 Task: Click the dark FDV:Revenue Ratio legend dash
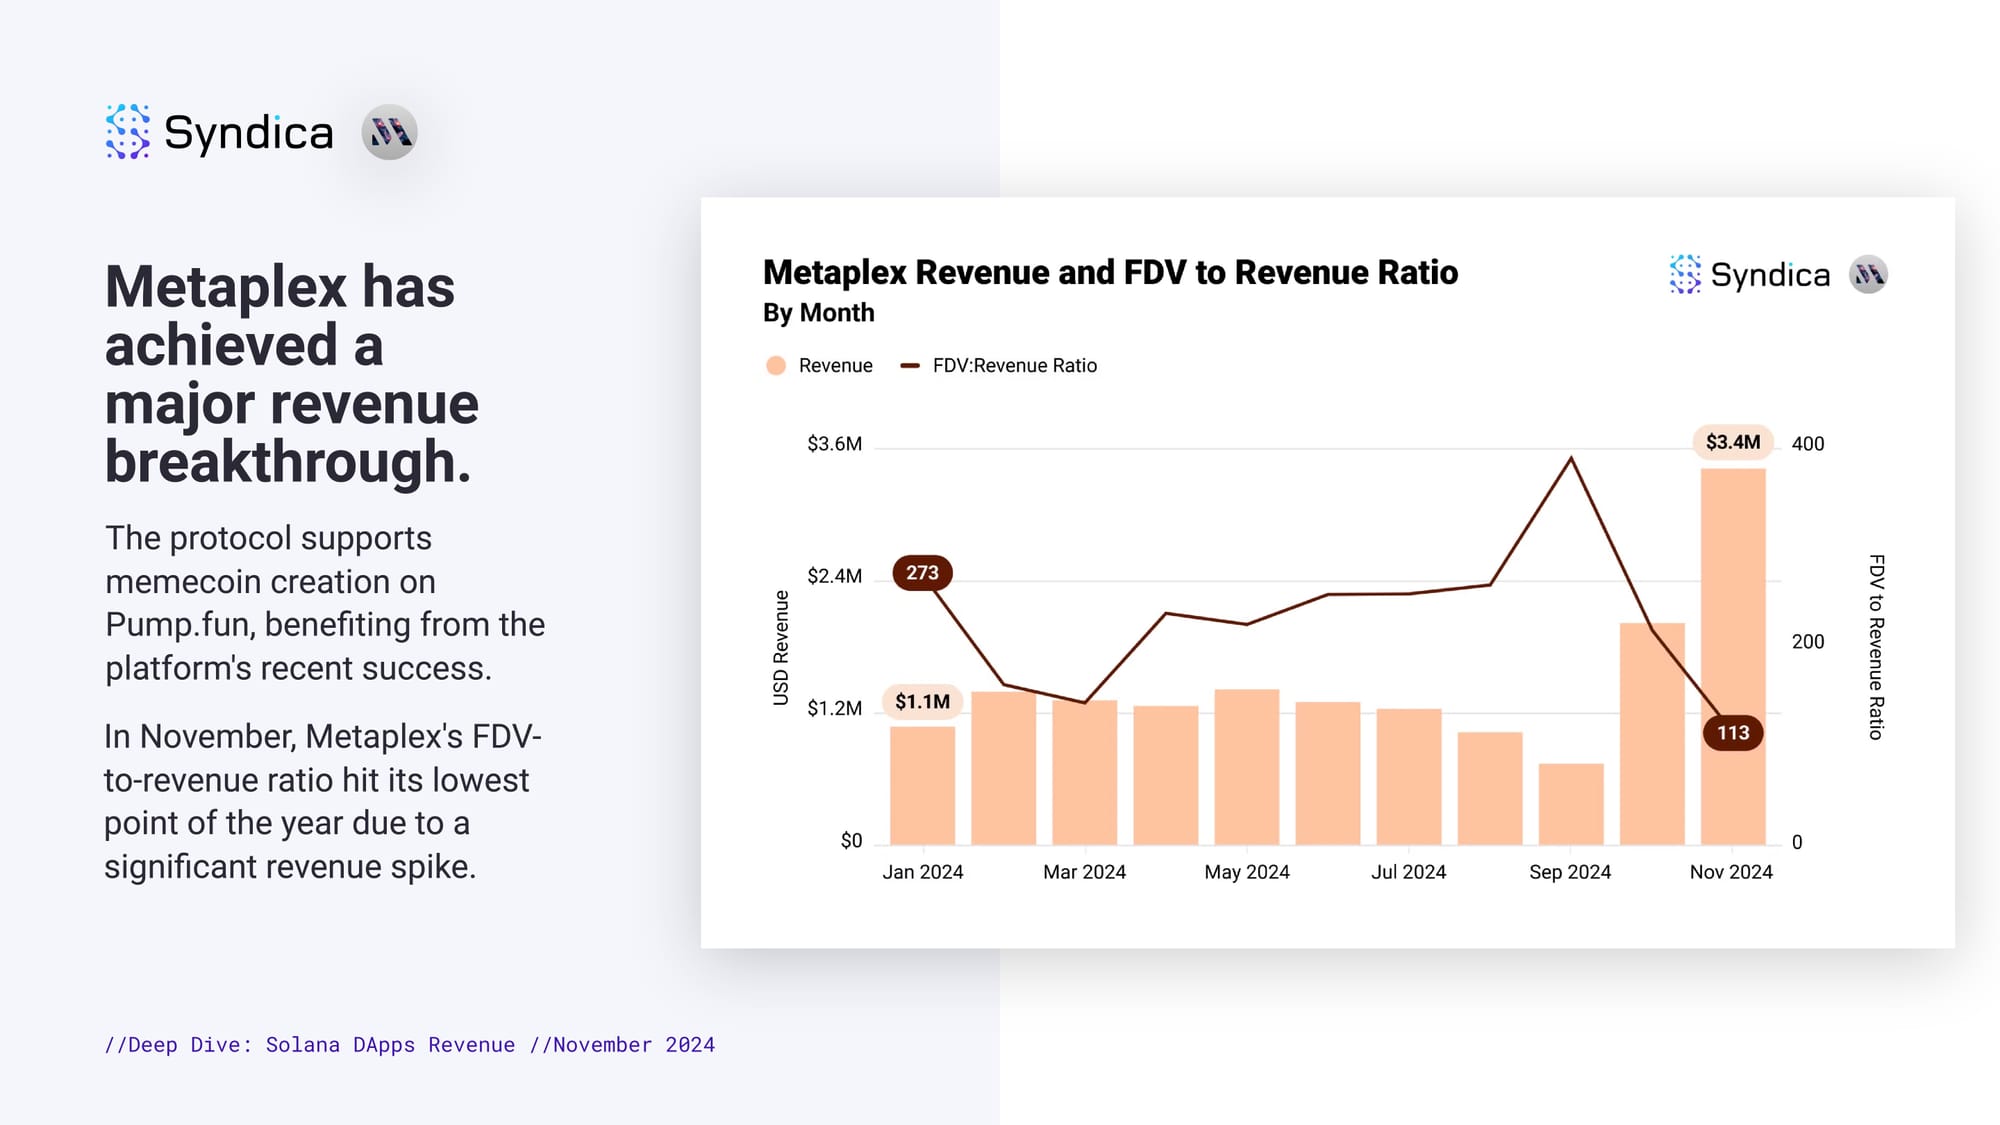[909, 366]
